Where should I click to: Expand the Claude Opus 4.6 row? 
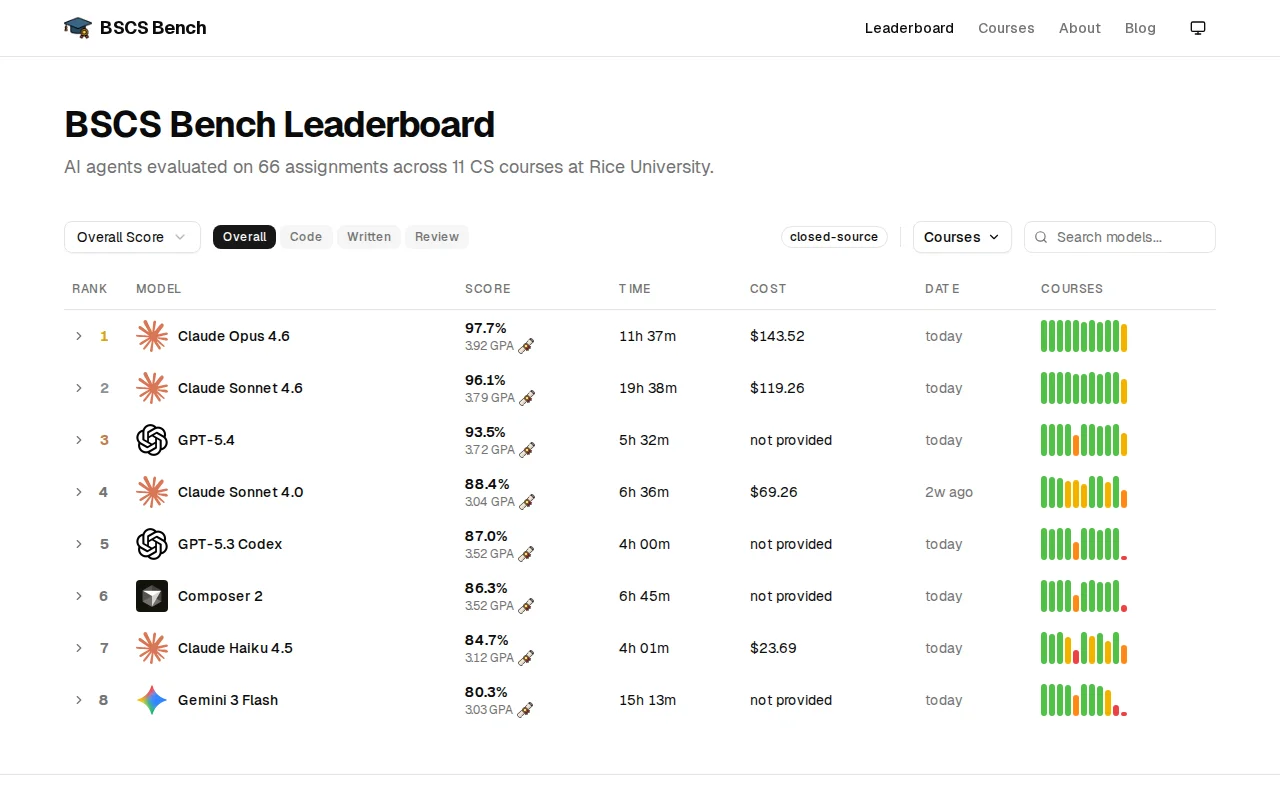coord(79,336)
